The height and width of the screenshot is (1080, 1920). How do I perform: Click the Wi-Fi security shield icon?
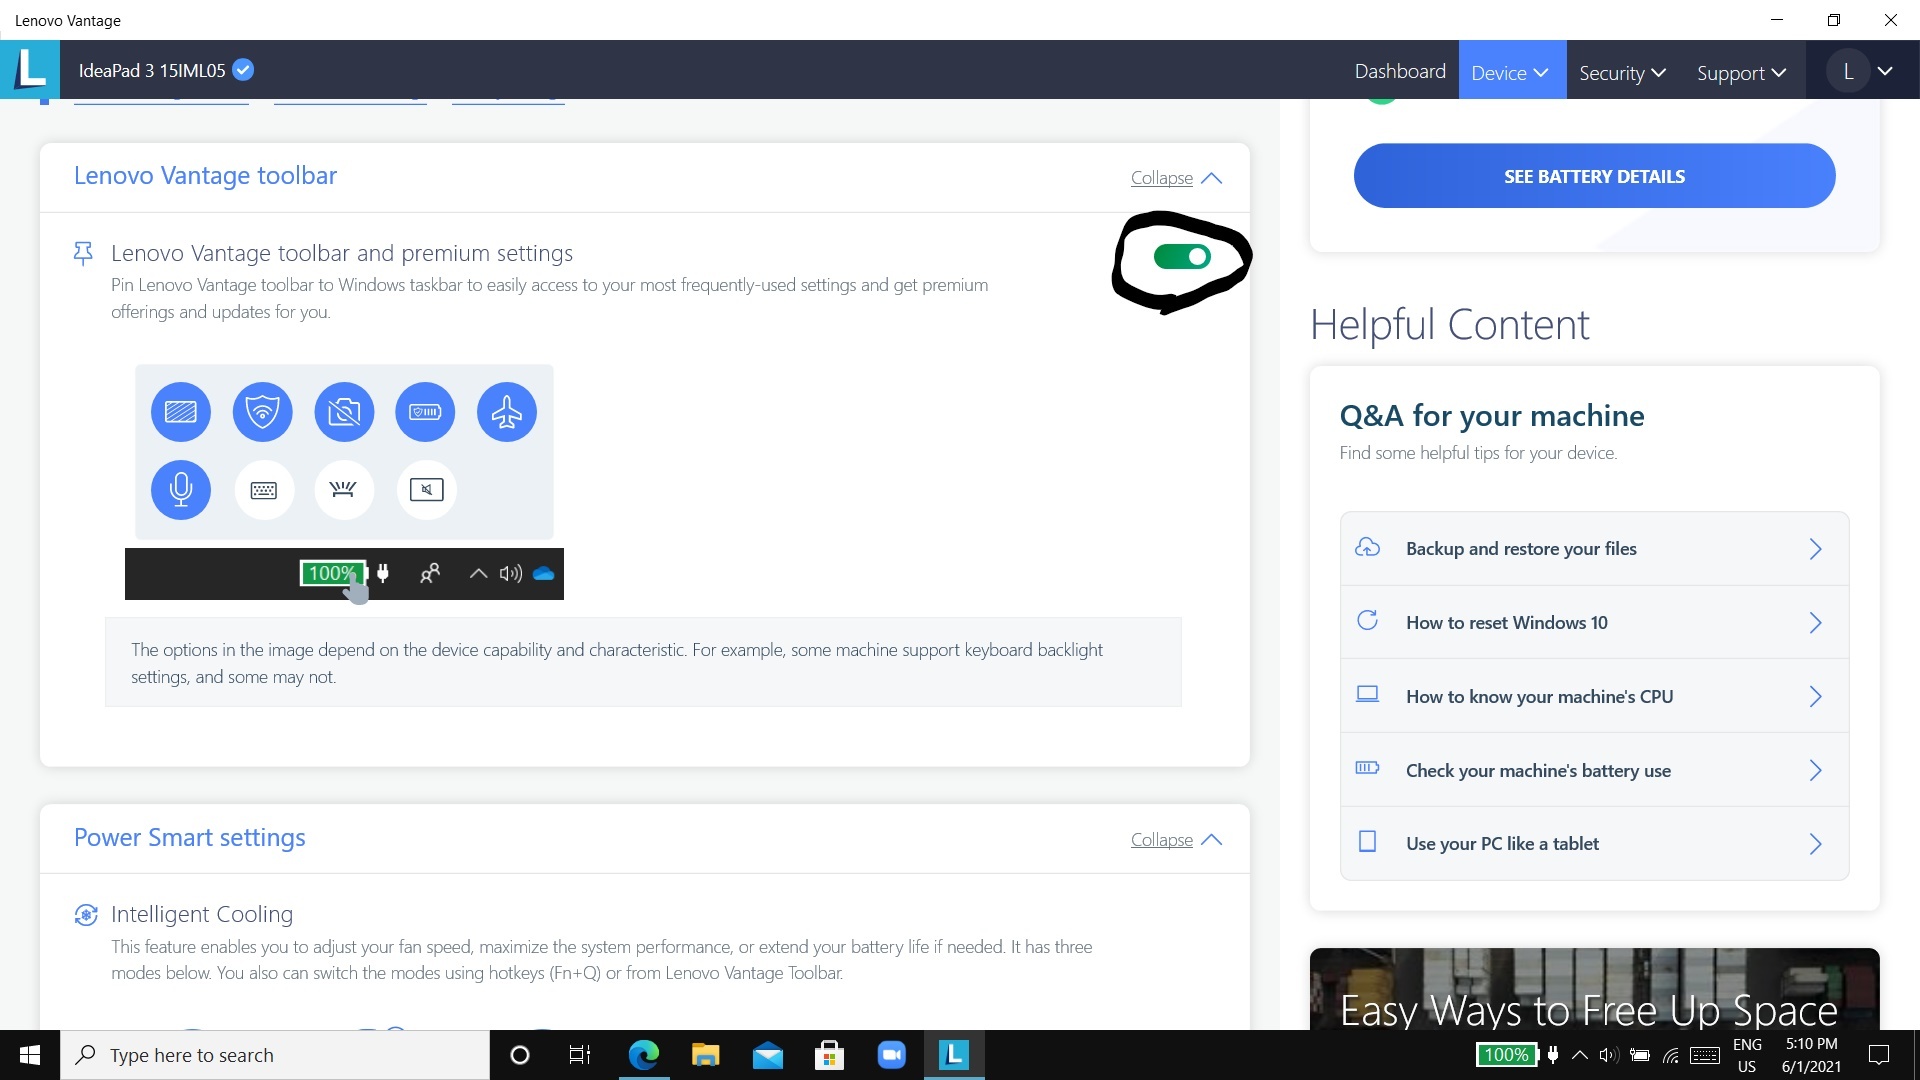(262, 412)
